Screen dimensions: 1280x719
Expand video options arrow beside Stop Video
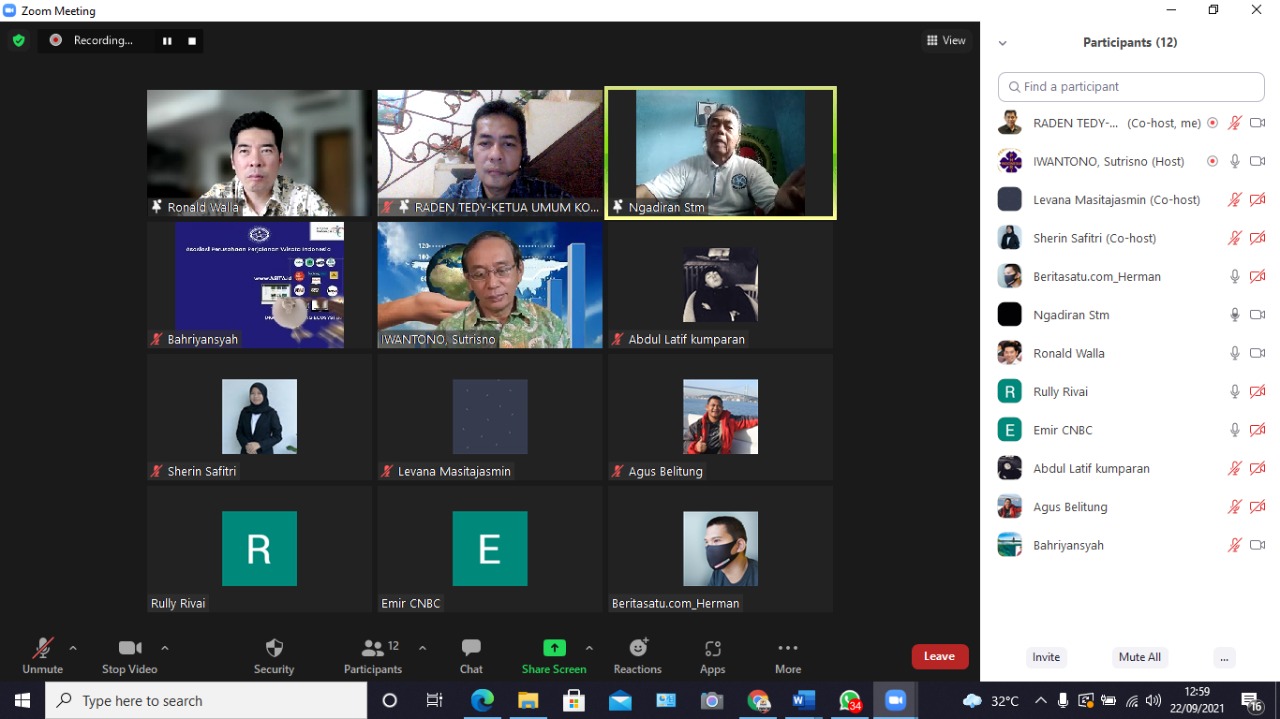point(165,648)
